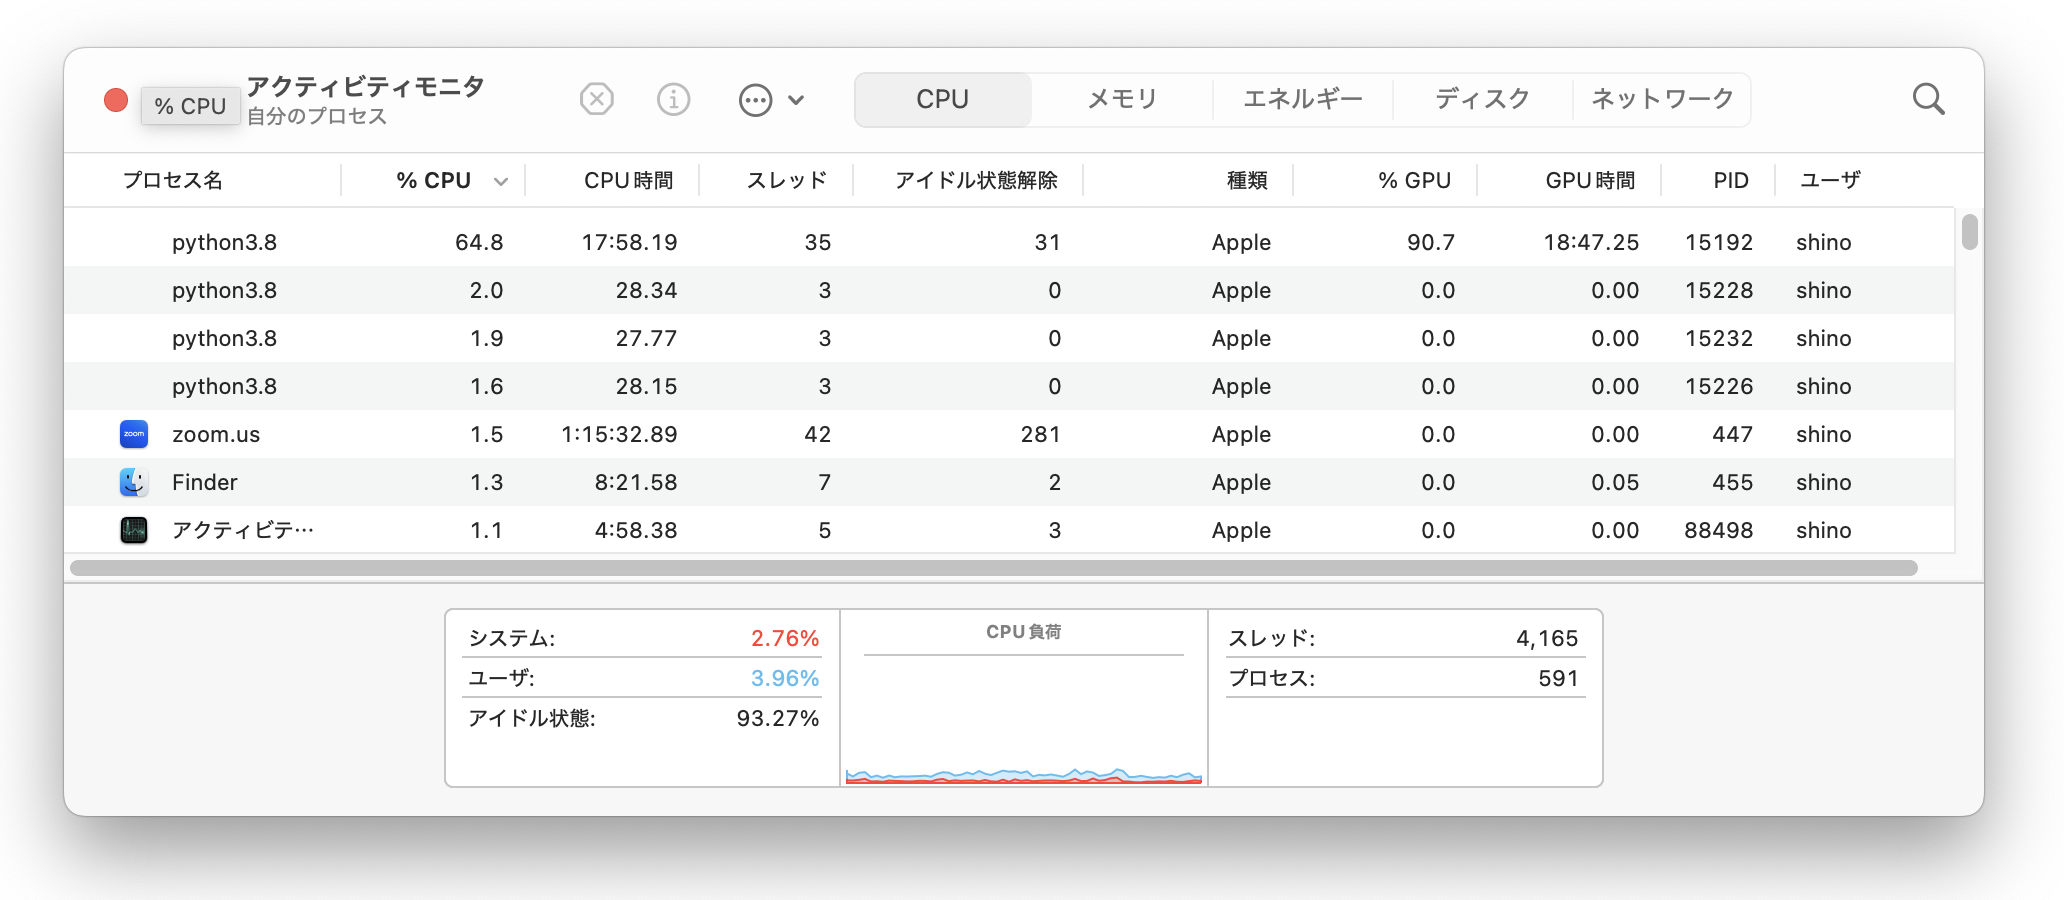Toggle sort order via the % CPU chevron
The height and width of the screenshot is (900, 2064).
(x=500, y=181)
